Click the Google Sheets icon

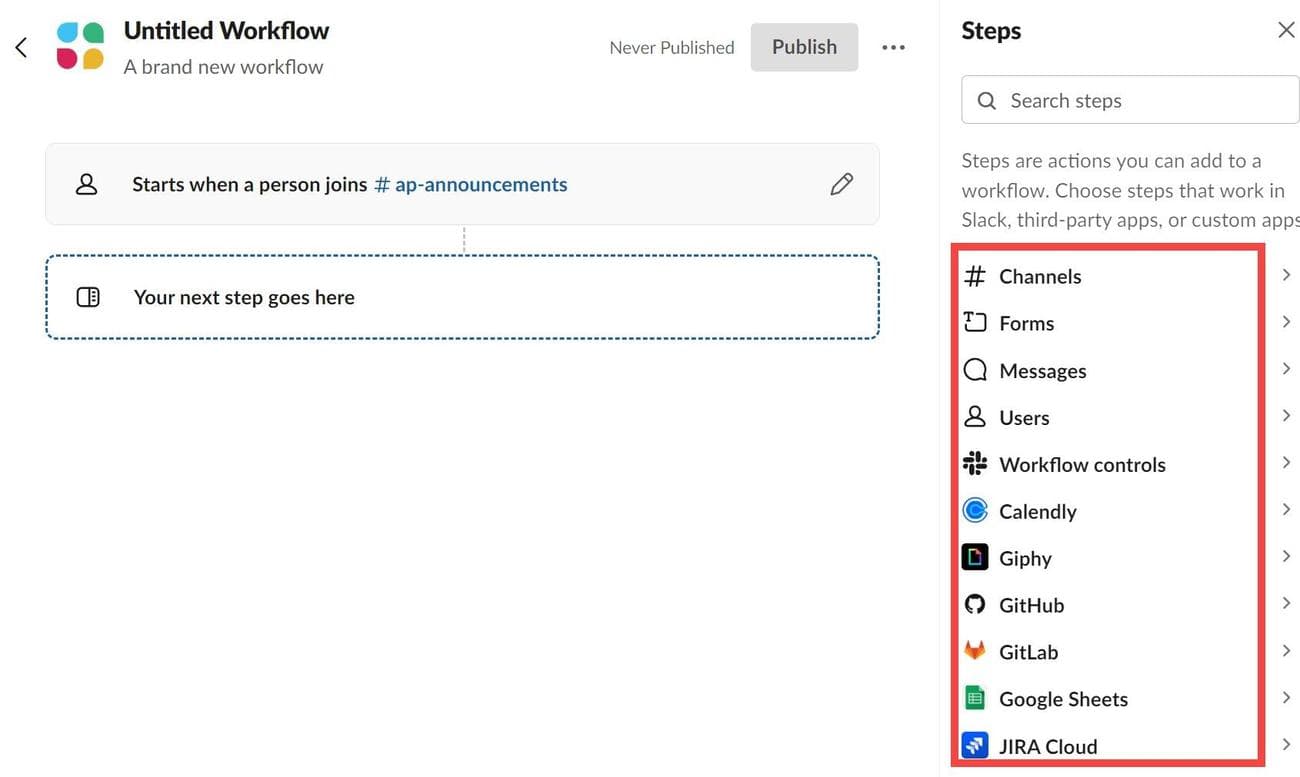pyautogui.click(x=974, y=699)
